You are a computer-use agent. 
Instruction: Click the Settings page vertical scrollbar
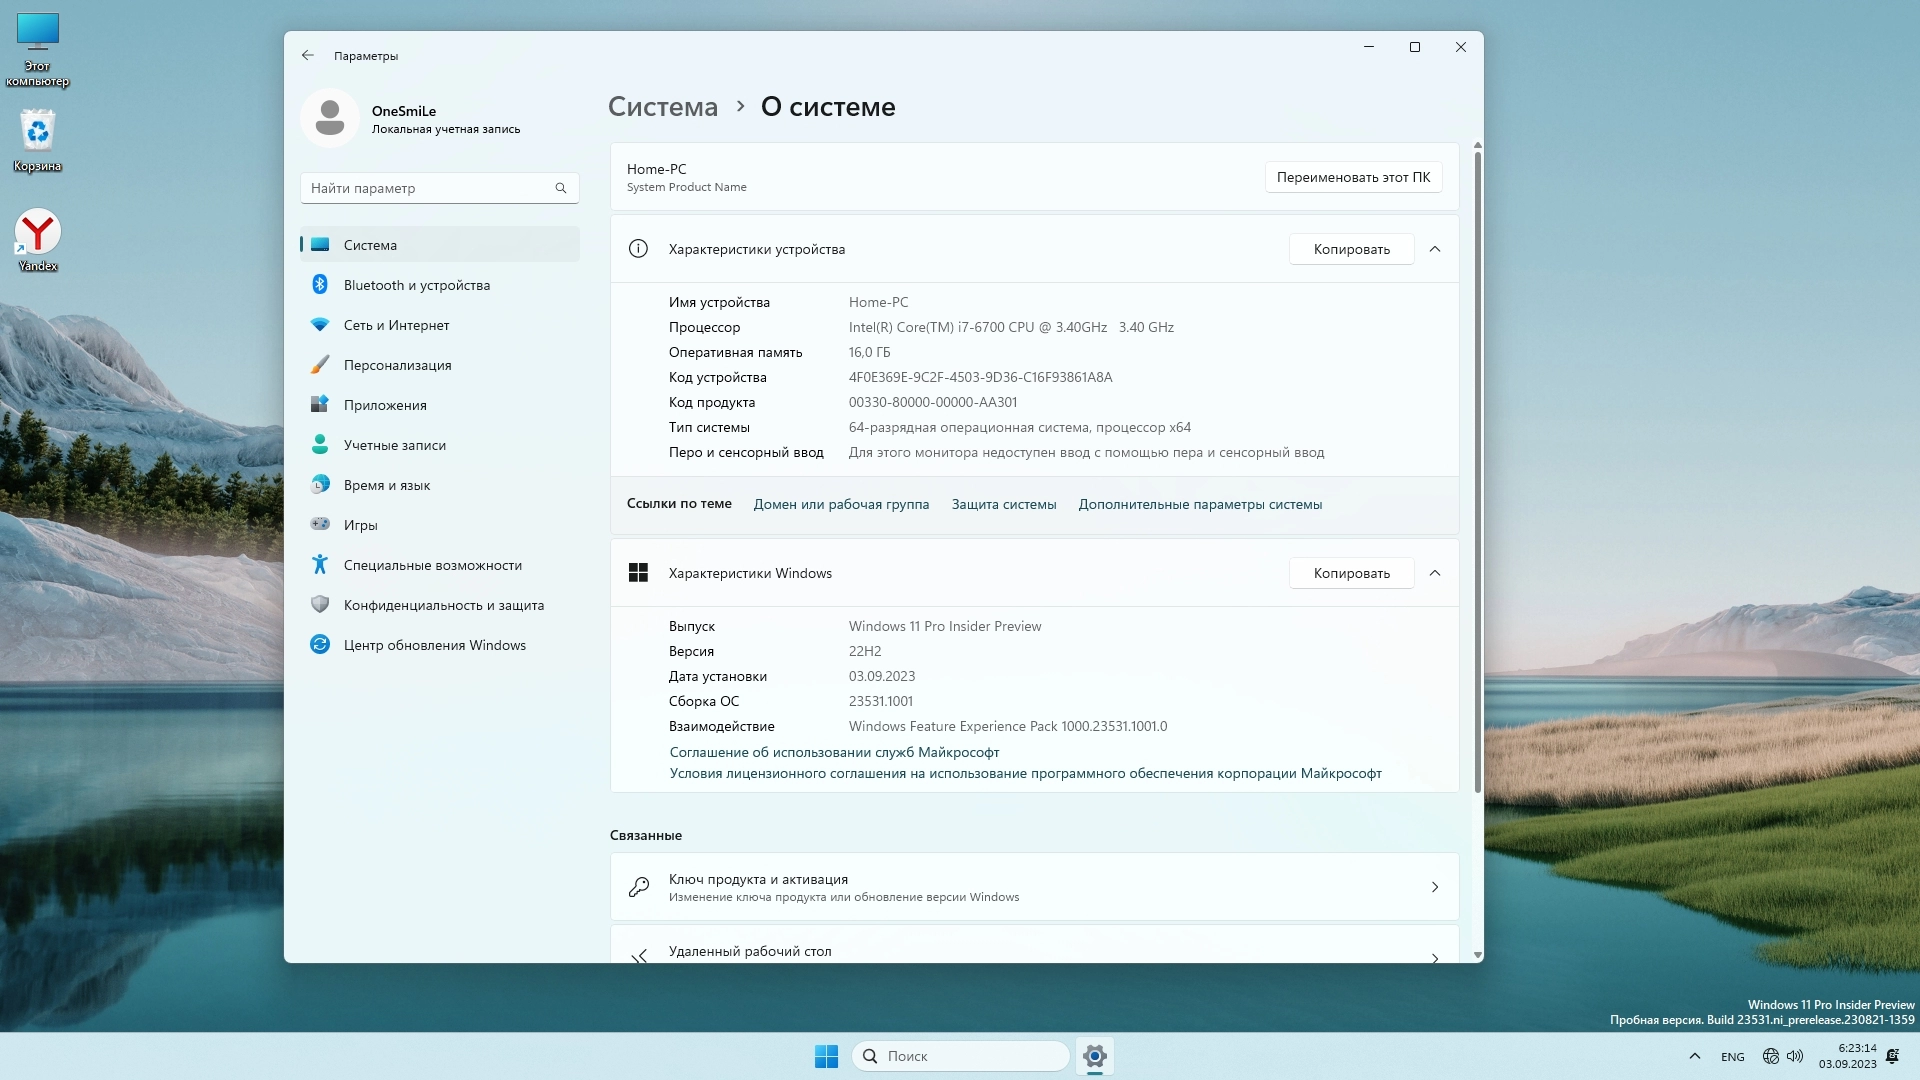1477,470
